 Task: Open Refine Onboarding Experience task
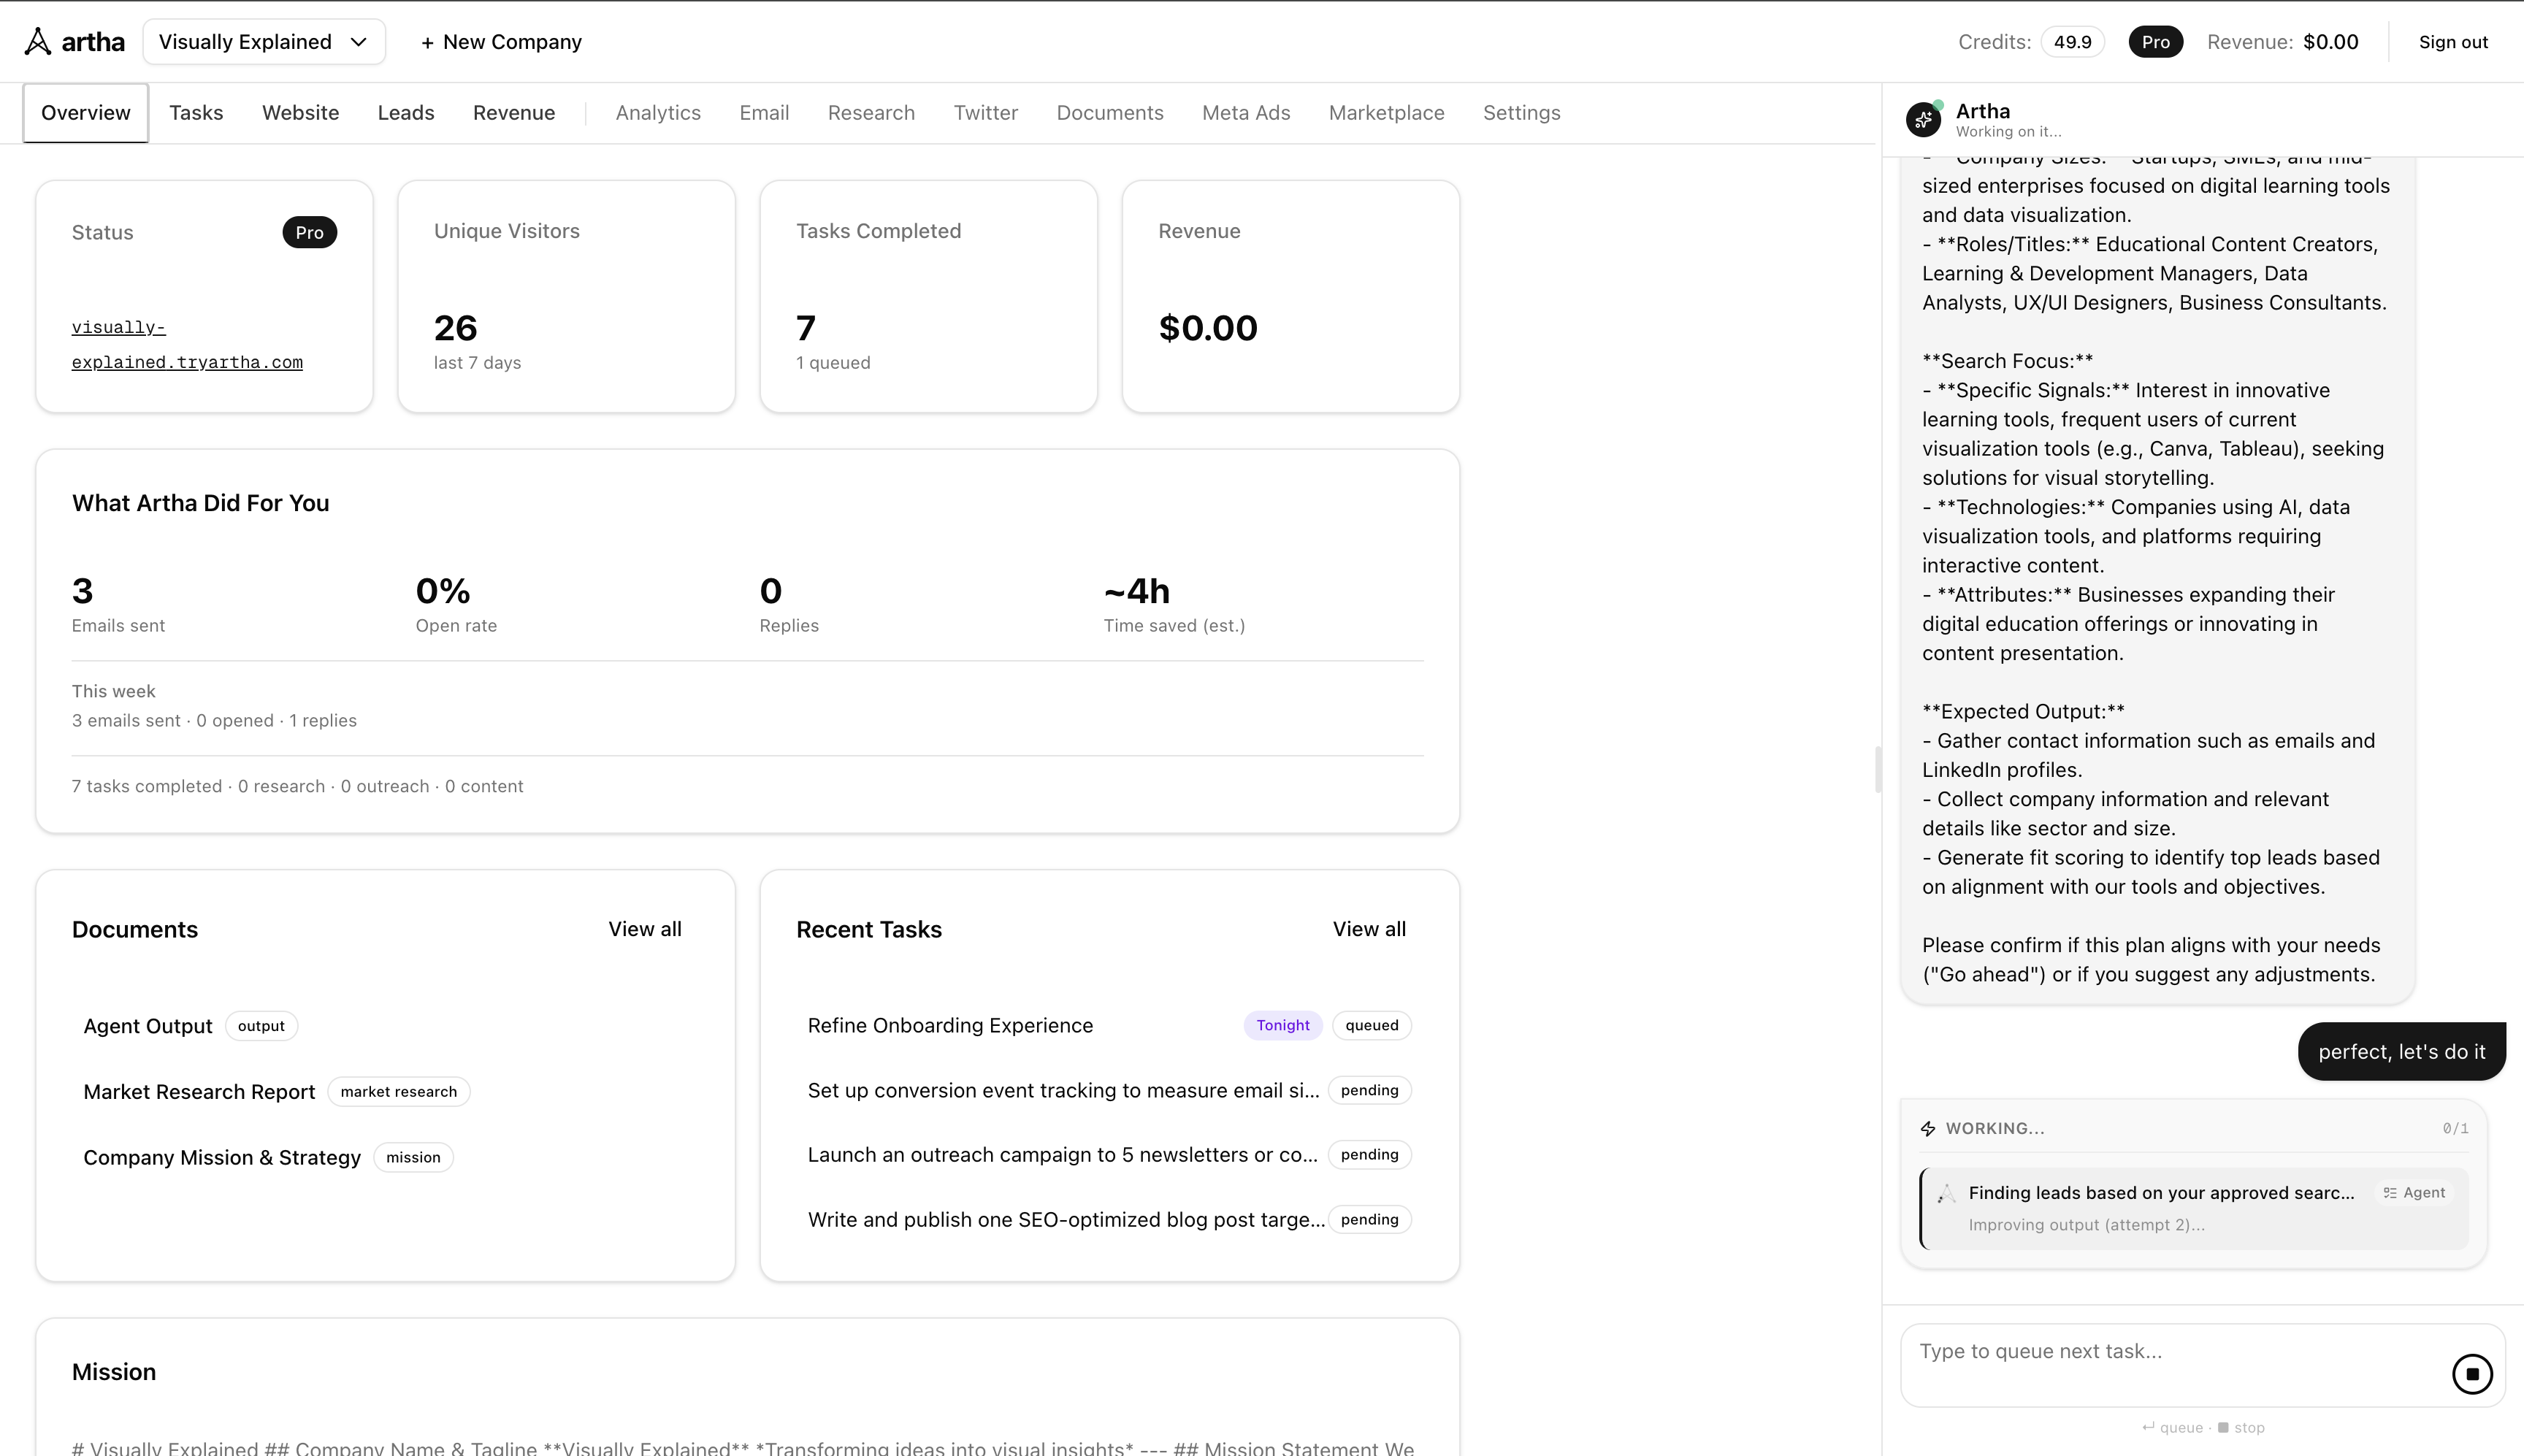(x=950, y=1026)
